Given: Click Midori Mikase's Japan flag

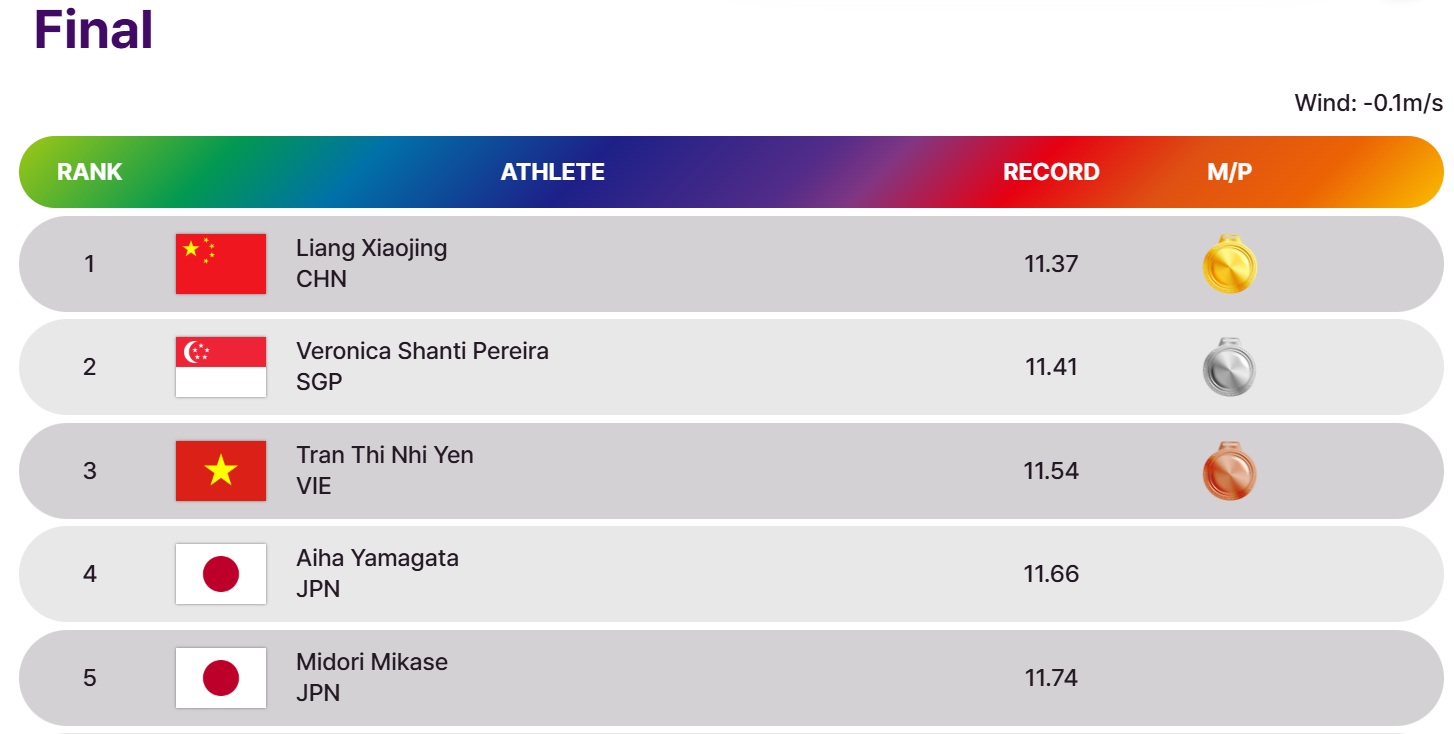Looking at the screenshot, I should [x=221, y=678].
